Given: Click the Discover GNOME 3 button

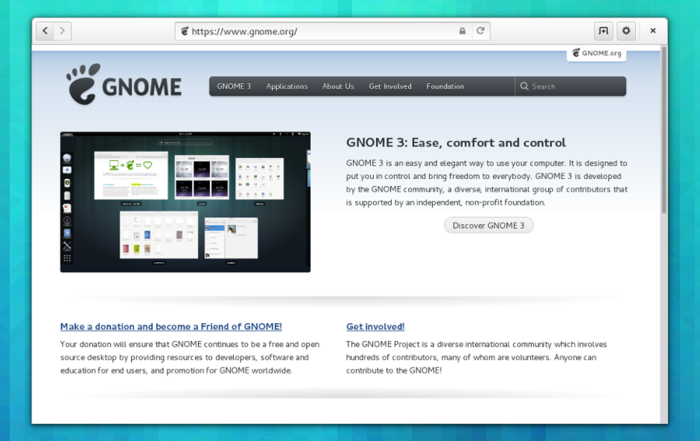Looking at the screenshot, I should (x=488, y=225).
